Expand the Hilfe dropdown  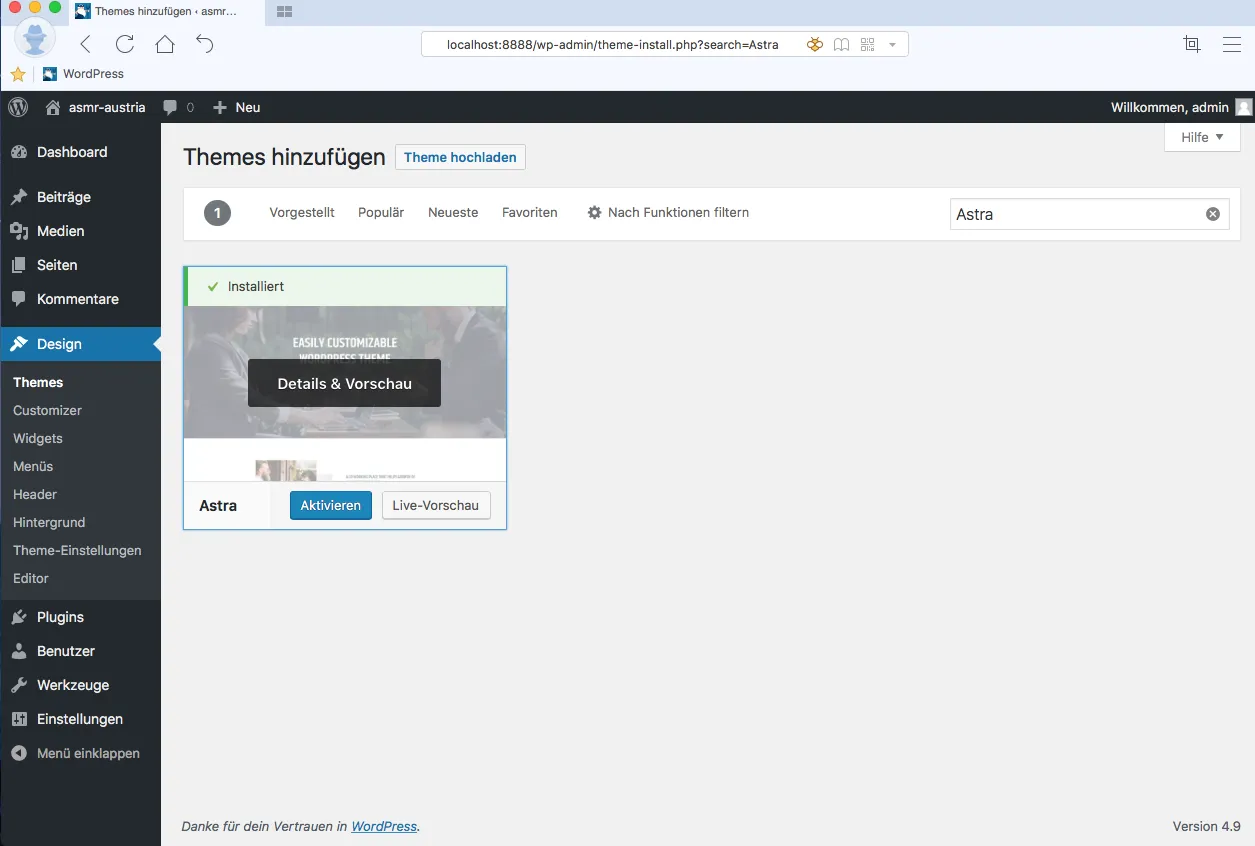[x=1203, y=137]
